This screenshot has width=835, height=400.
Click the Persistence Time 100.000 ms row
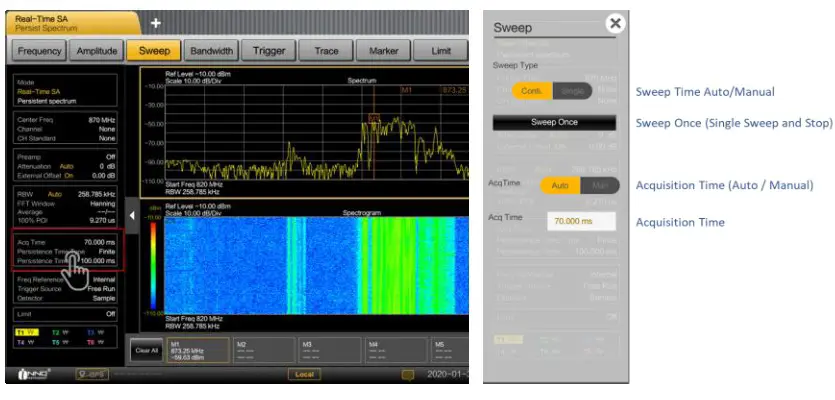coord(66,260)
